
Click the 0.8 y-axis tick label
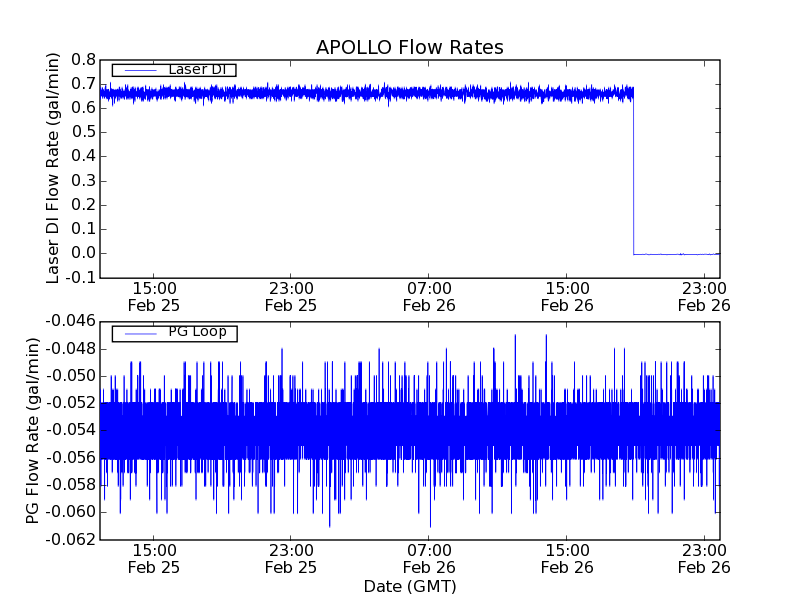[x=83, y=60]
